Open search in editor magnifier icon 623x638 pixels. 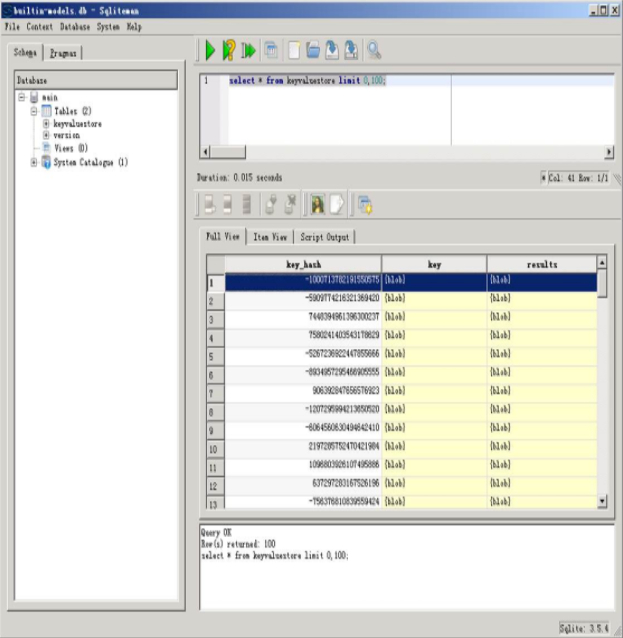pyautogui.click(x=374, y=50)
